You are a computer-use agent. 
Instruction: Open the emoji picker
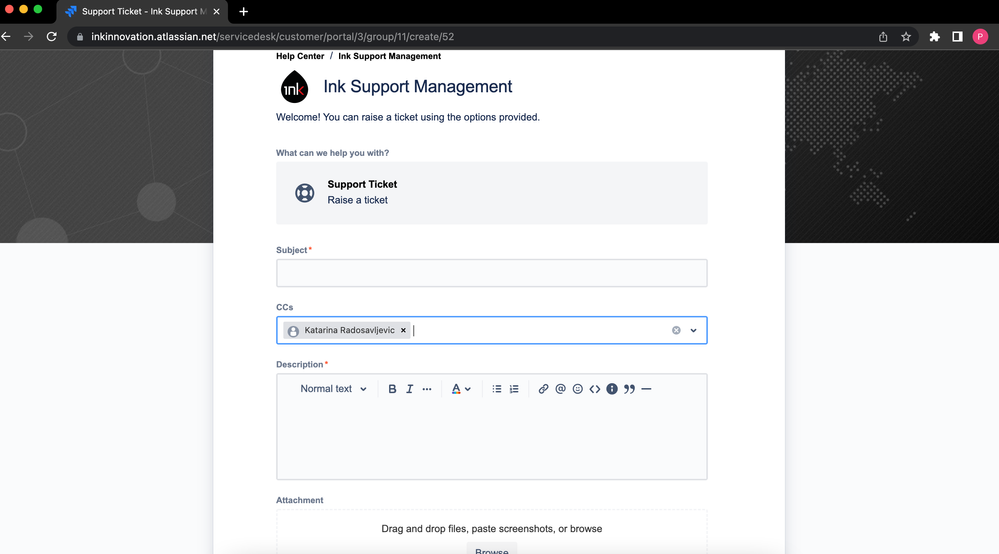tap(578, 389)
